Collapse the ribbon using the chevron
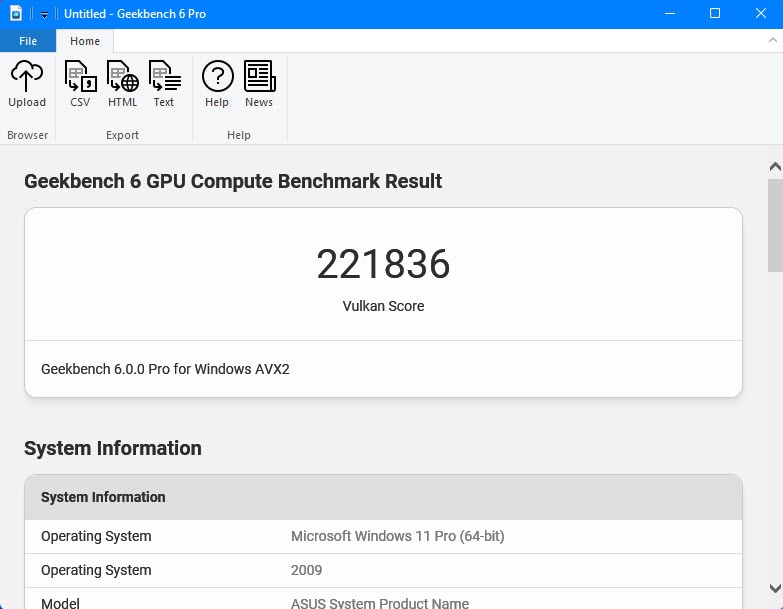Screen dimensions: 783x609 [x=771, y=41]
